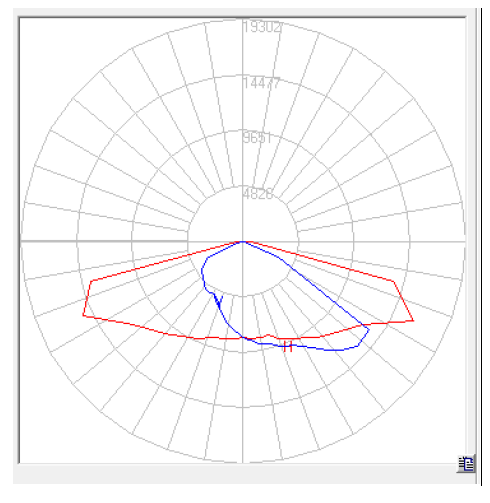Click top end of vertical axis line
The height and width of the screenshot is (503, 490).
(x=243, y=19)
